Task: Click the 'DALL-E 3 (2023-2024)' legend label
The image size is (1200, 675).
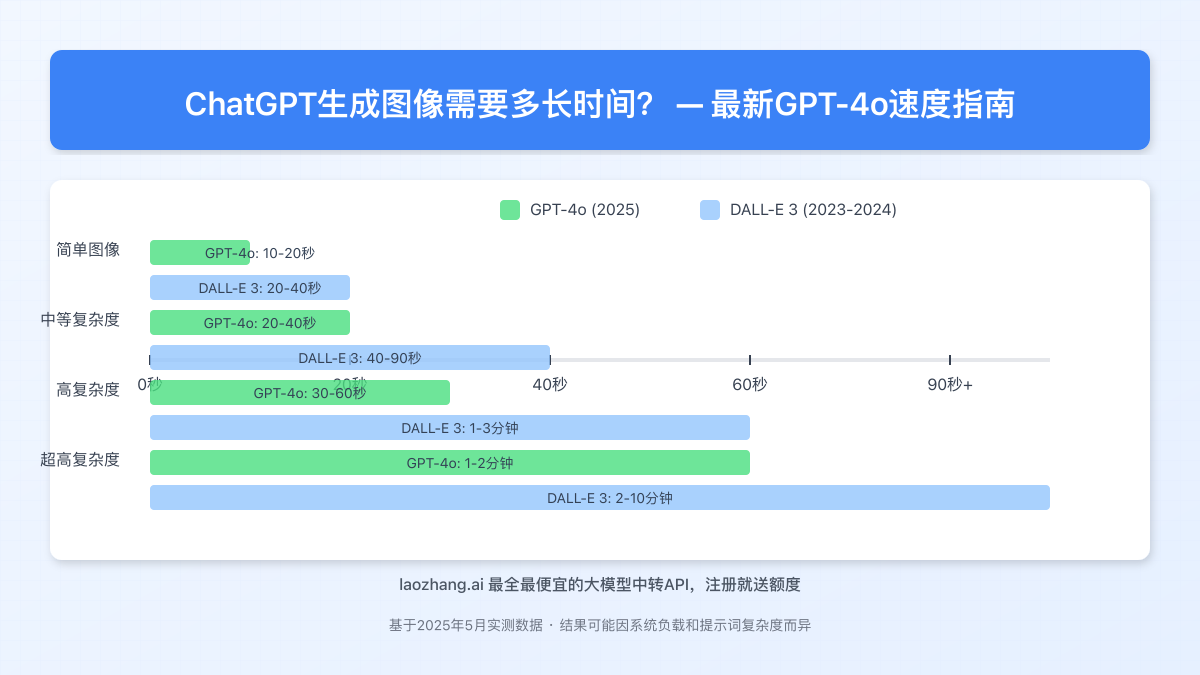Action: click(813, 210)
